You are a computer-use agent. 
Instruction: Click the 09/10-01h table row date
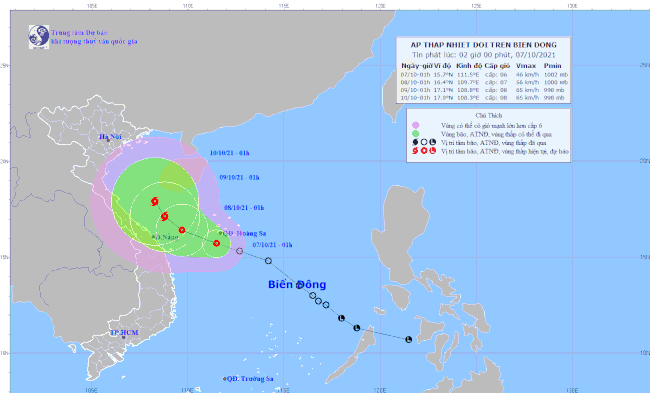(x=415, y=90)
